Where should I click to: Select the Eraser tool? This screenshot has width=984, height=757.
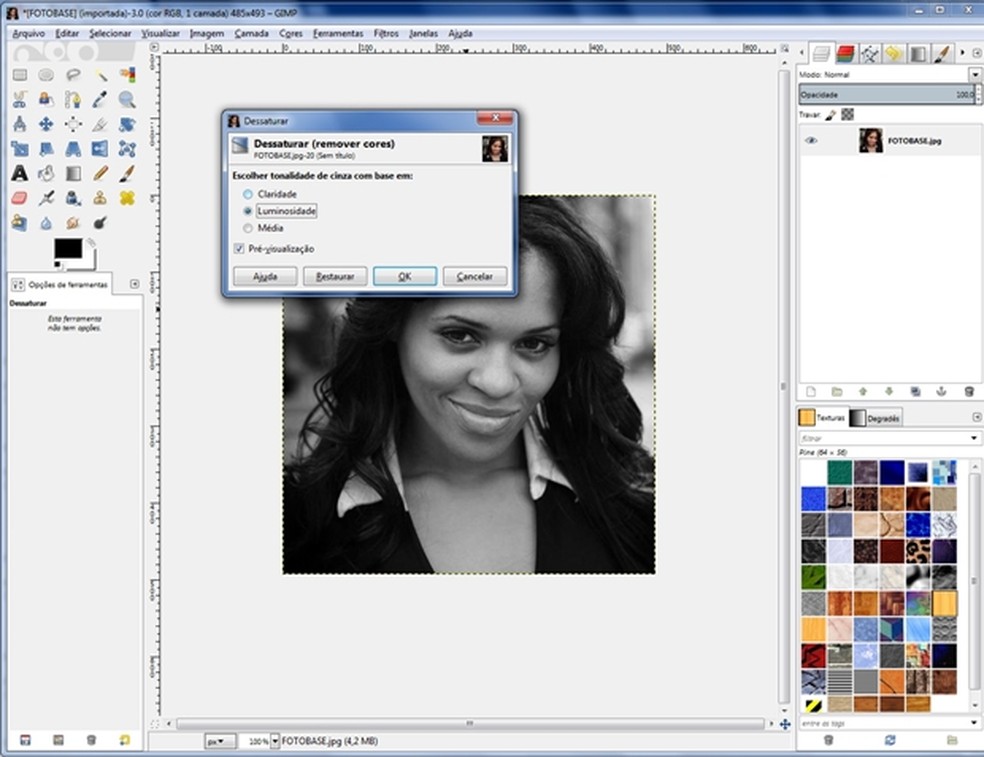(19, 198)
